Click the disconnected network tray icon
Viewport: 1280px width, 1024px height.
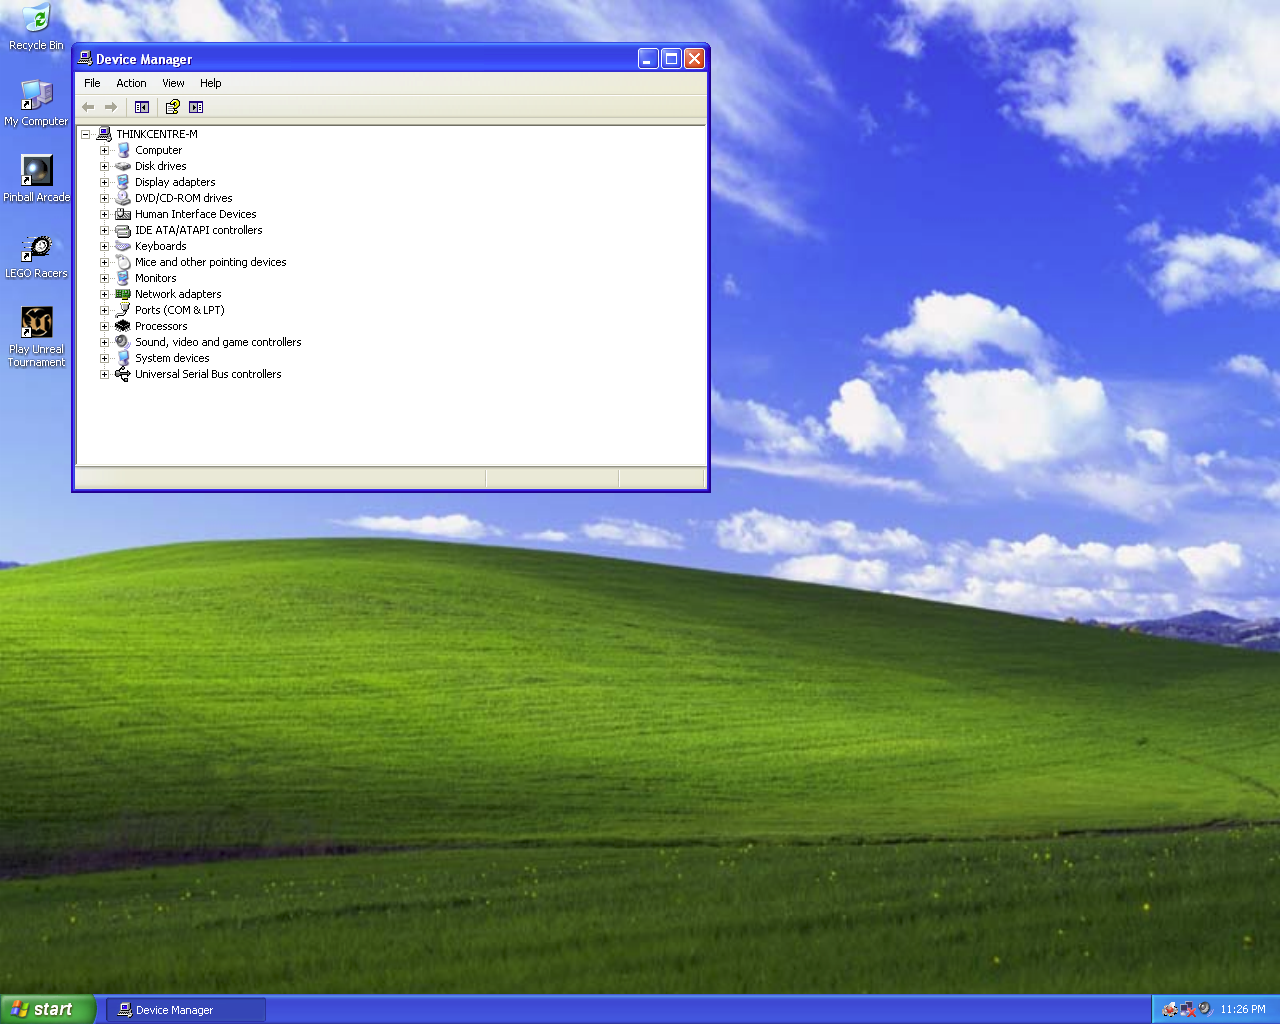[x=1187, y=1009]
